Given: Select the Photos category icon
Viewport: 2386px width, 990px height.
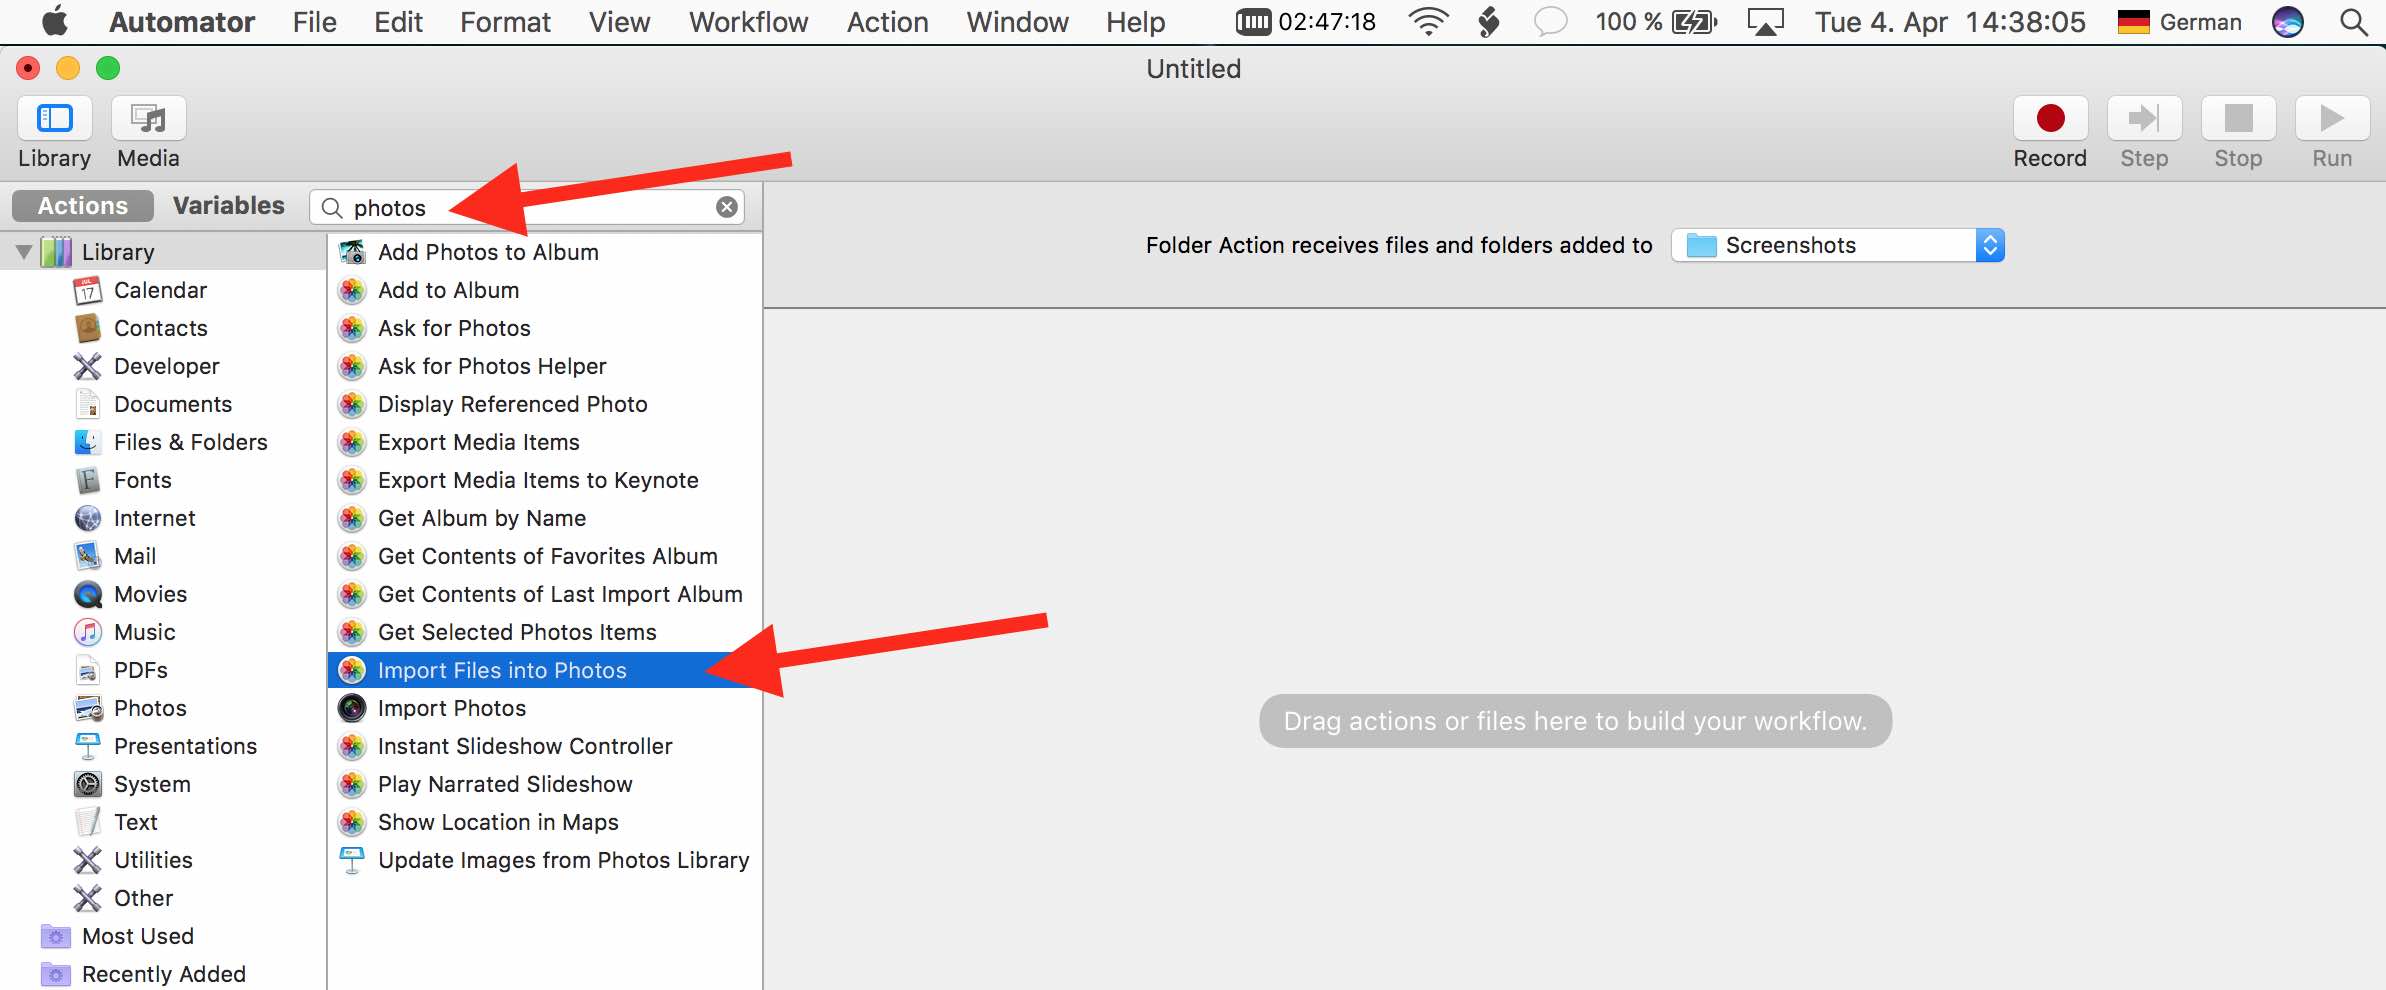Looking at the screenshot, I should pos(88,708).
